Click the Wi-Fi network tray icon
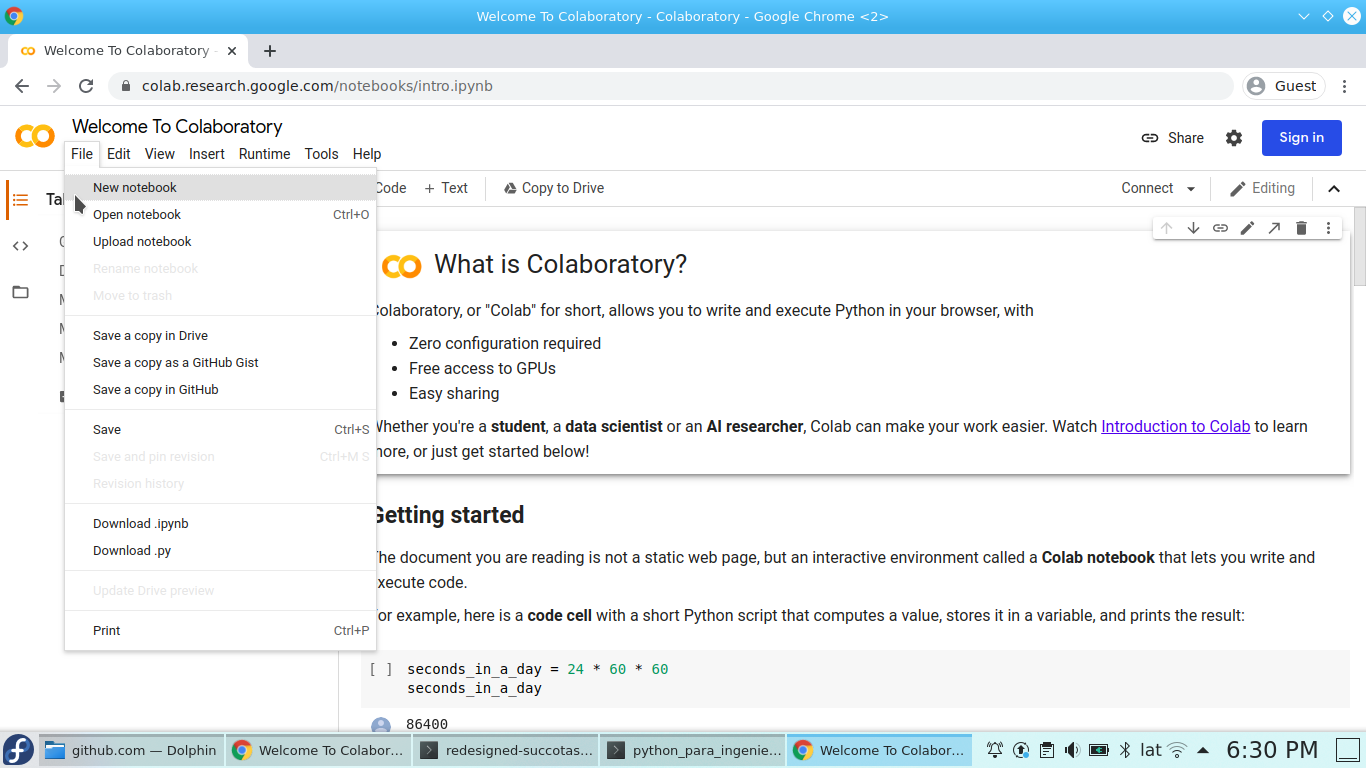 coord(1177,750)
